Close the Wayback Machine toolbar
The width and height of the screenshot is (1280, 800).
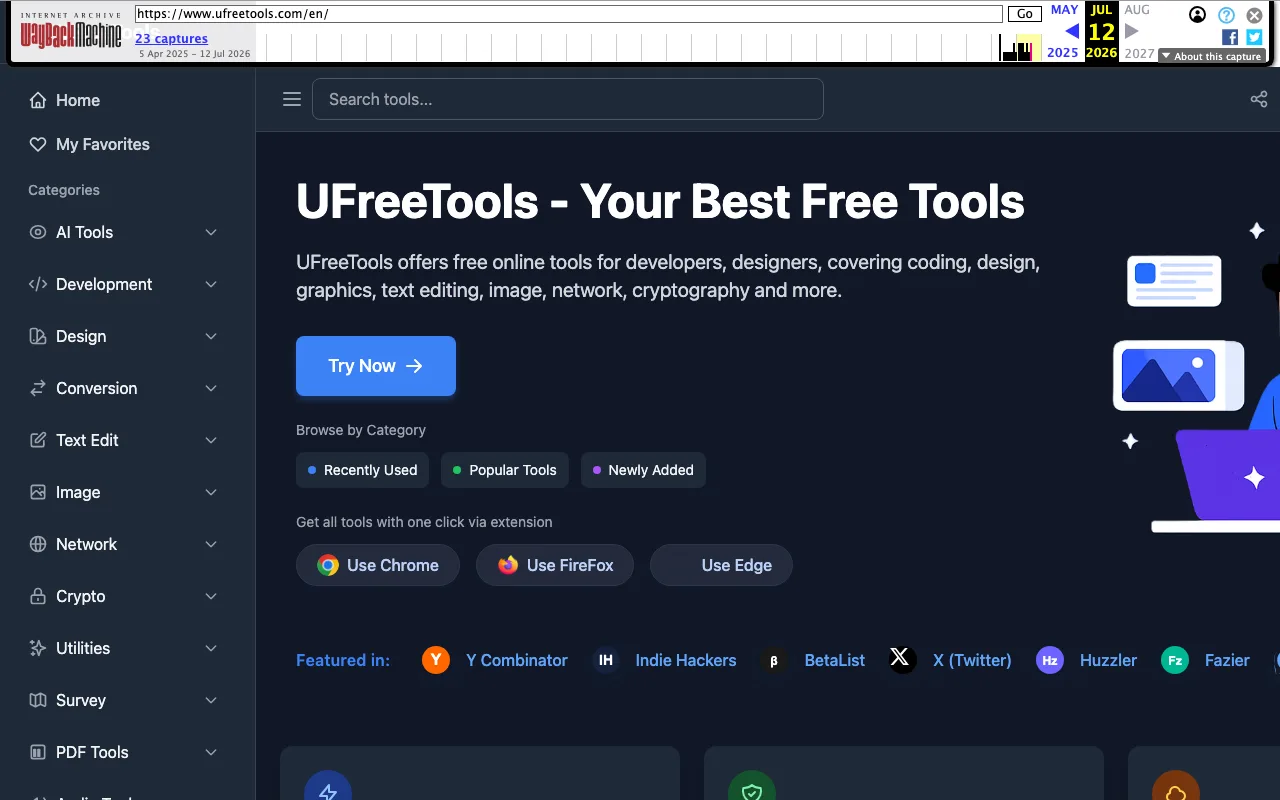point(1254,15)
